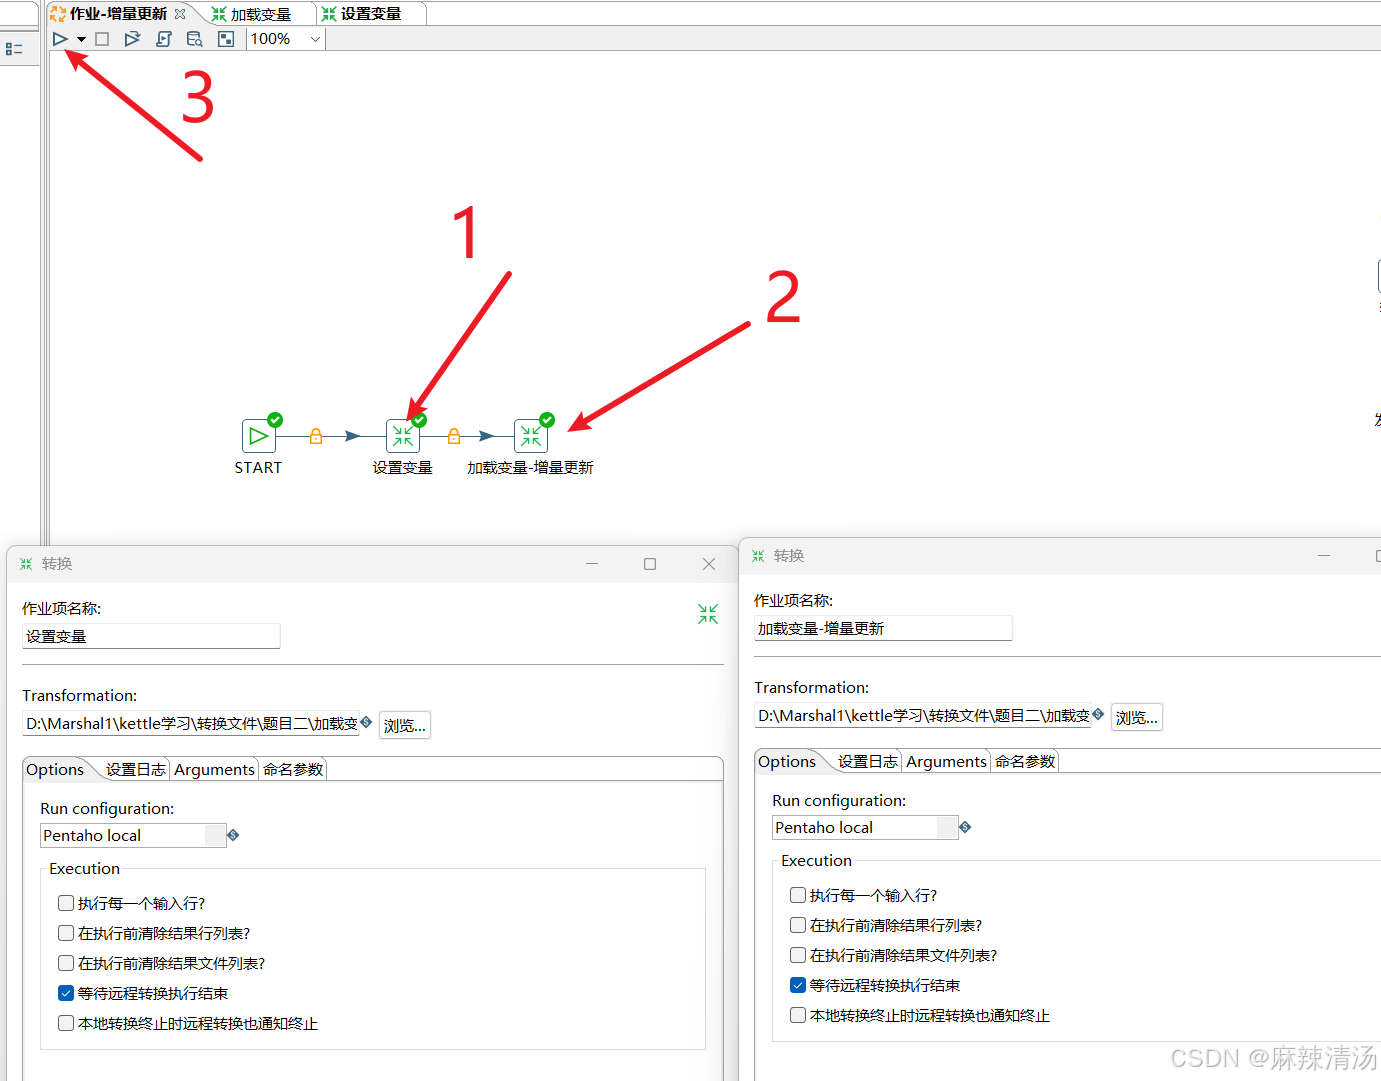
Task: Toggle 本地转换终止时远程转换也通知终止 in 加载变量-增量更新 dialog
Action: pos(798,1015)
